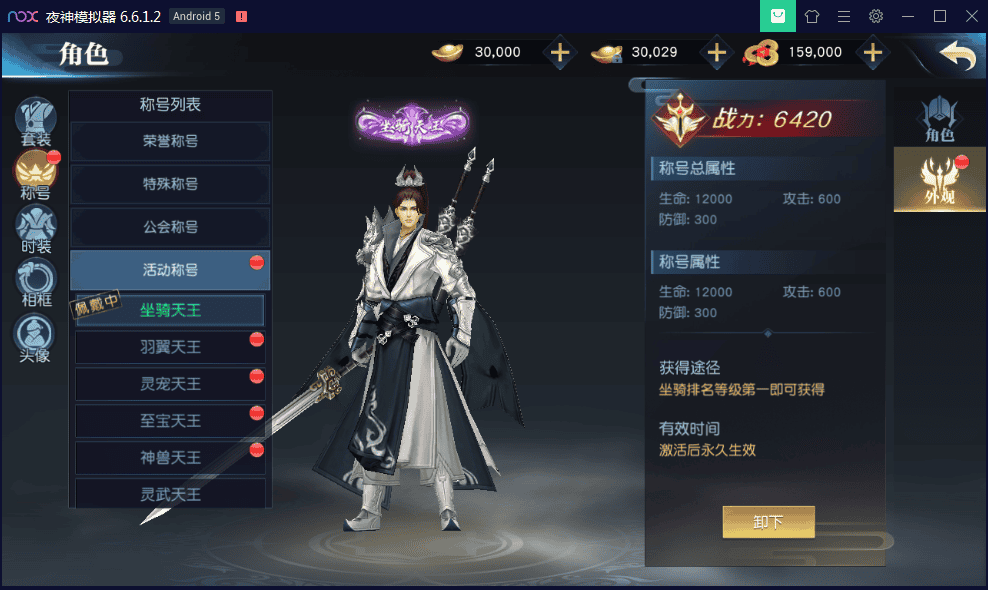Switch to the 外观 side tab
The height and width of the screenshot is (590, 988).
[x=939, y=180]
